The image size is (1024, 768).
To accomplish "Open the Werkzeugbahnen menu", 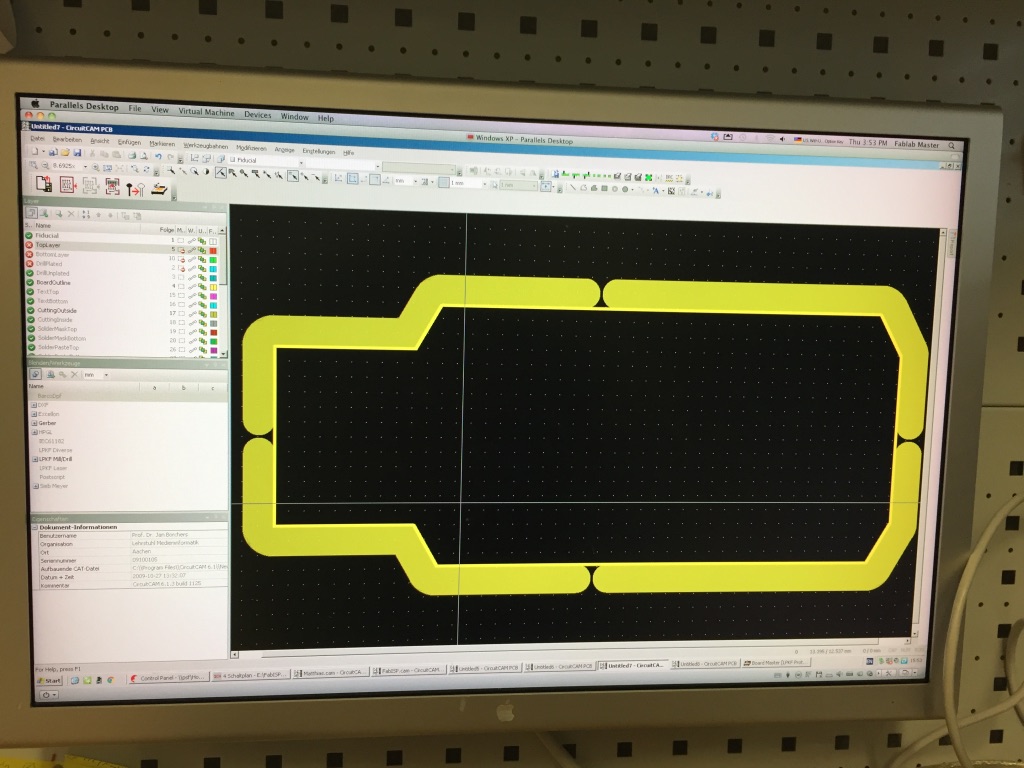I will (206, 146).
